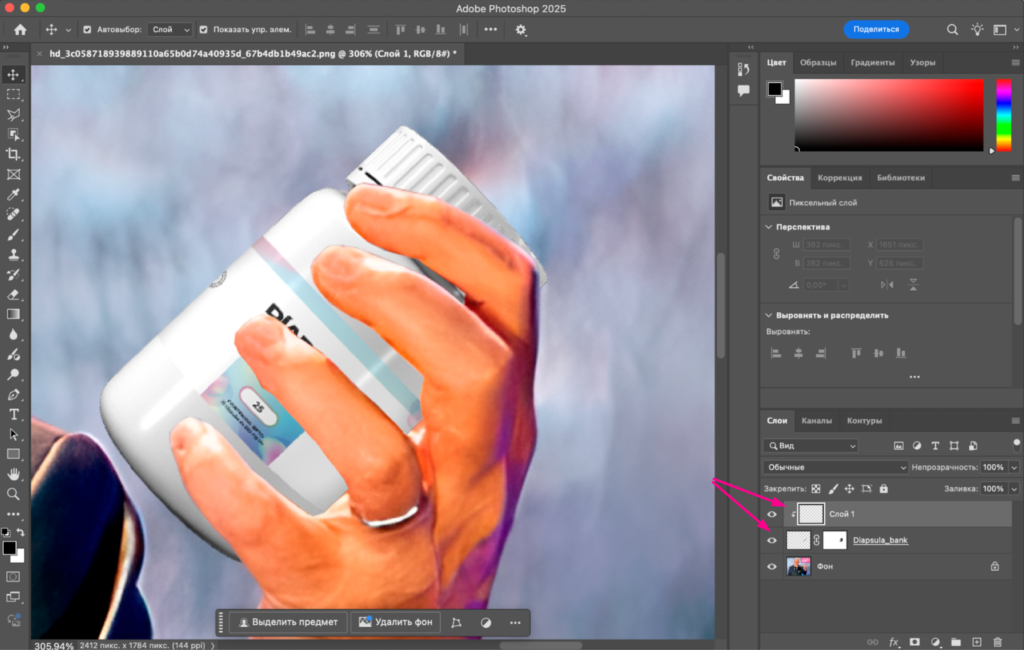Select the Brush tool in the toolbar
Viewport: 1024px width, 650px height.
pos(14,234)
